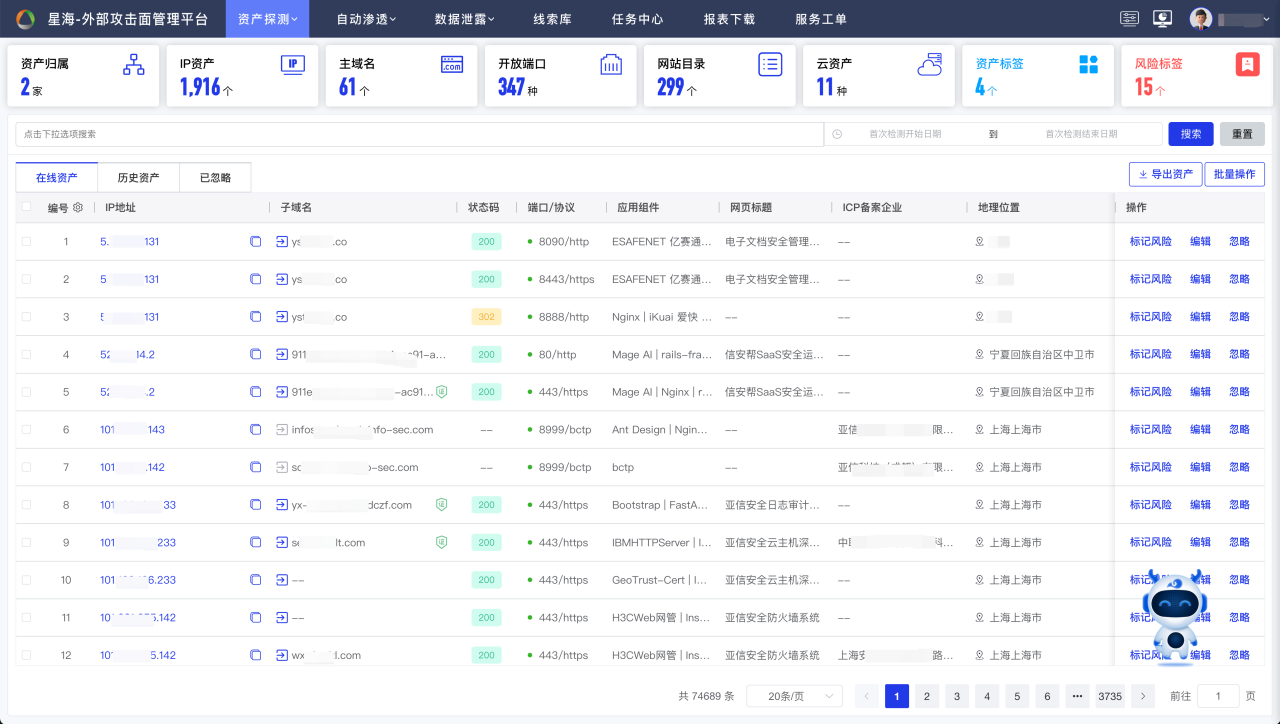Screen dimensions: 1280x724
Task: Click the 首次检测开始日期 date field
Action: coord(905,134)
